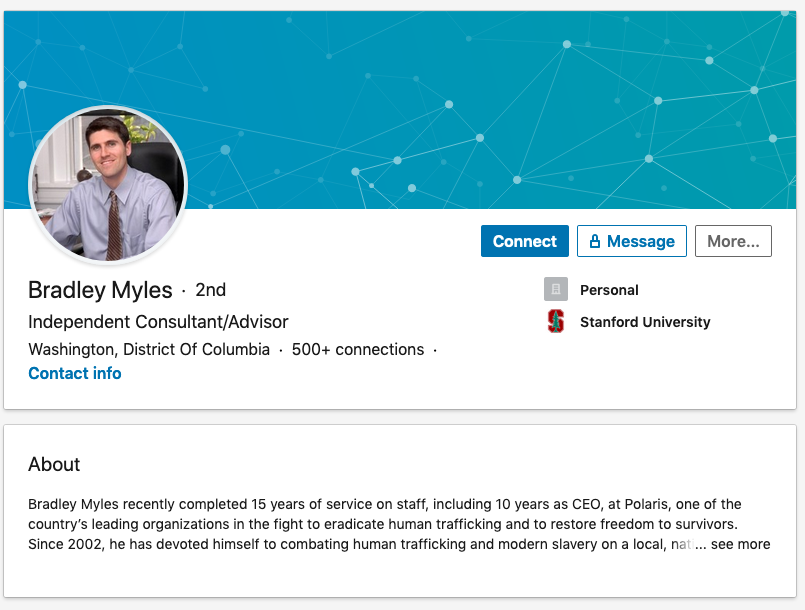Image resolution: width=805 pixels, height=610 pixels.
Task: Open the More... options menu
Action: (733, 241)
